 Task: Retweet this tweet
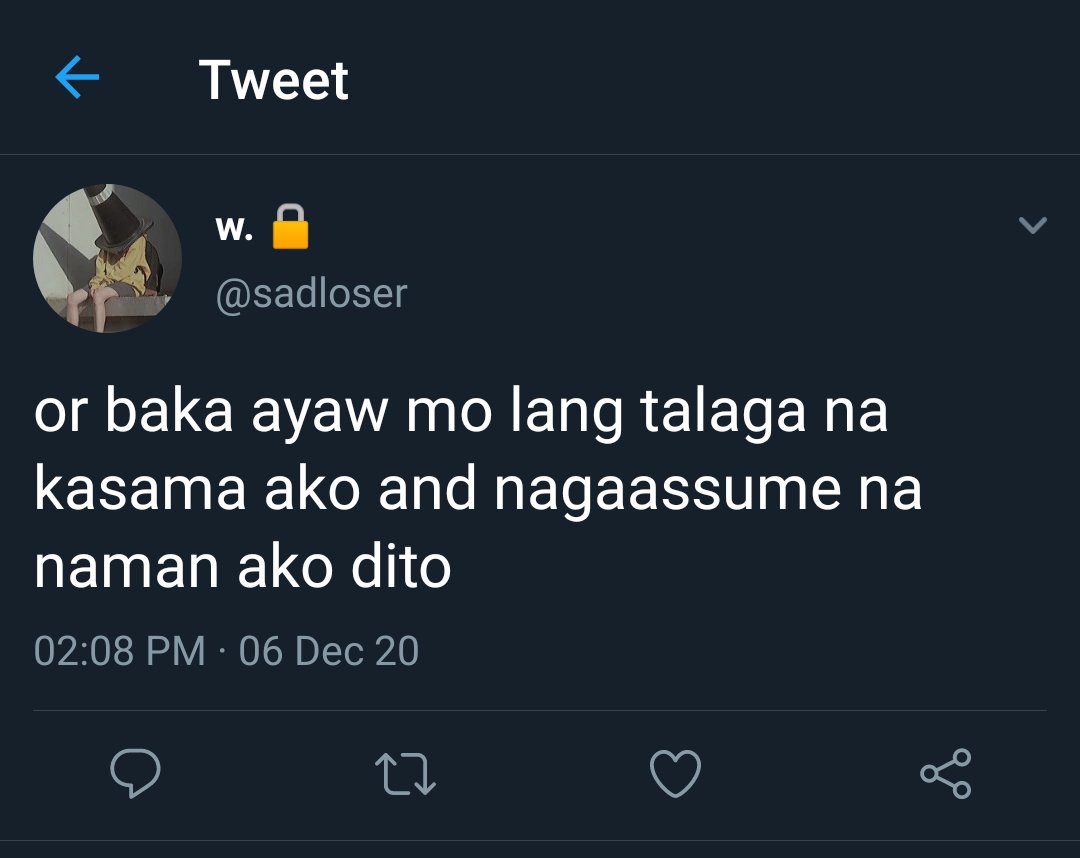[x=405, y=774]
